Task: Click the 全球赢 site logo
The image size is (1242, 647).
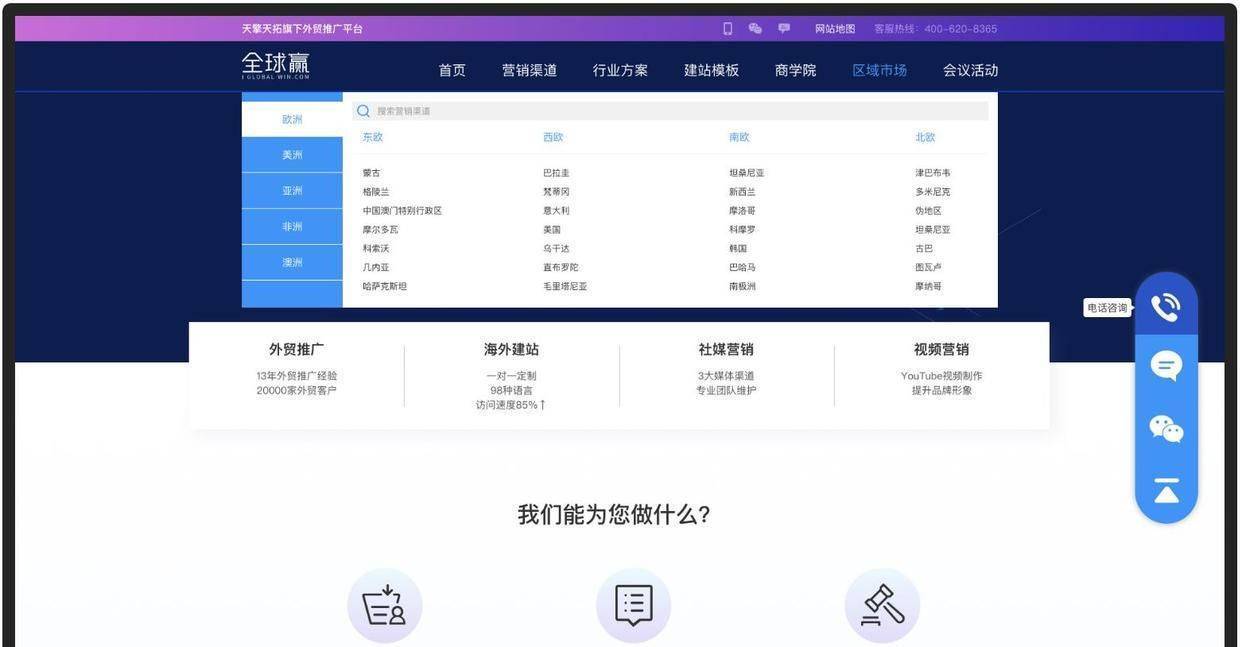Action: (x=276, y=66)
